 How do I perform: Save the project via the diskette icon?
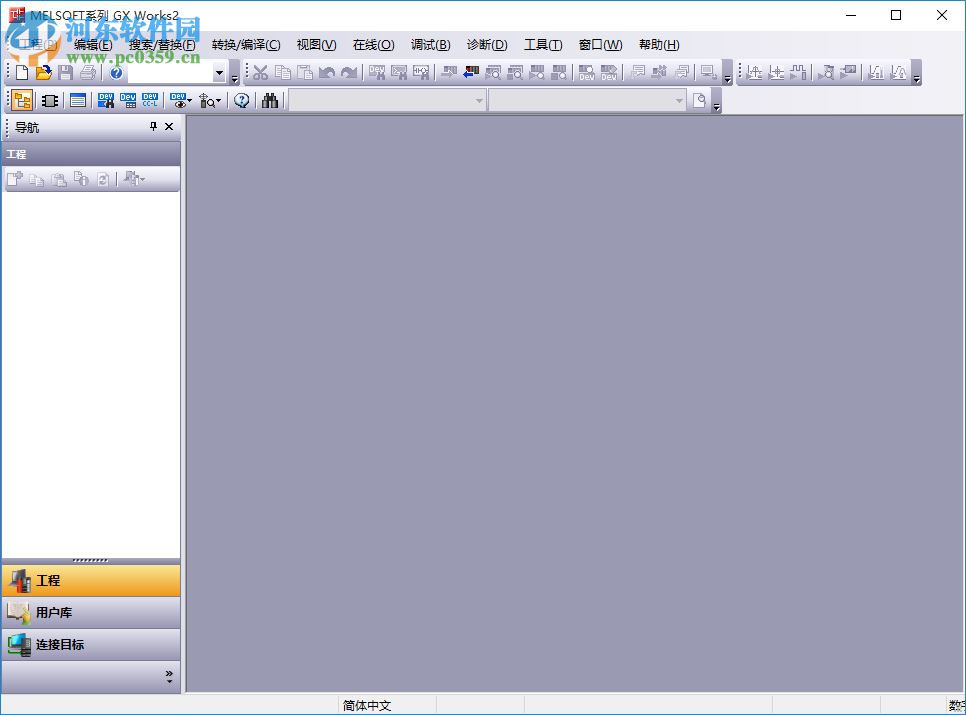pos(66,72)
